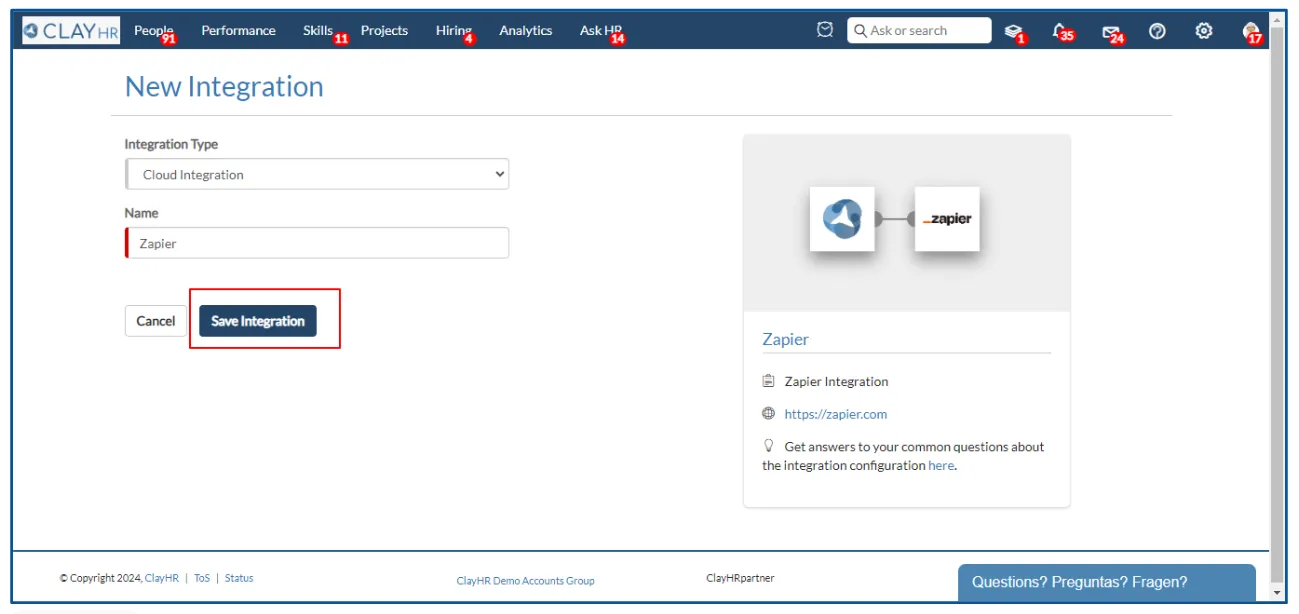Open the ToS footer link
This screenshot has width=1299, height=614.
click(x=202, y=578)
